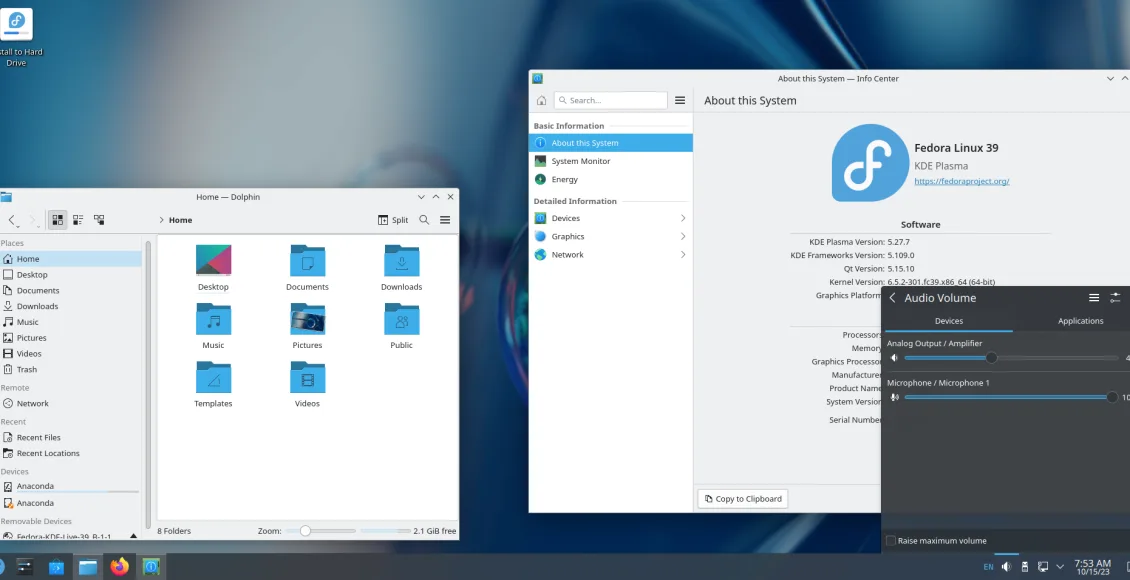
Task: Adjust the Dolphin zoom slider
Action: pos(320,530)
